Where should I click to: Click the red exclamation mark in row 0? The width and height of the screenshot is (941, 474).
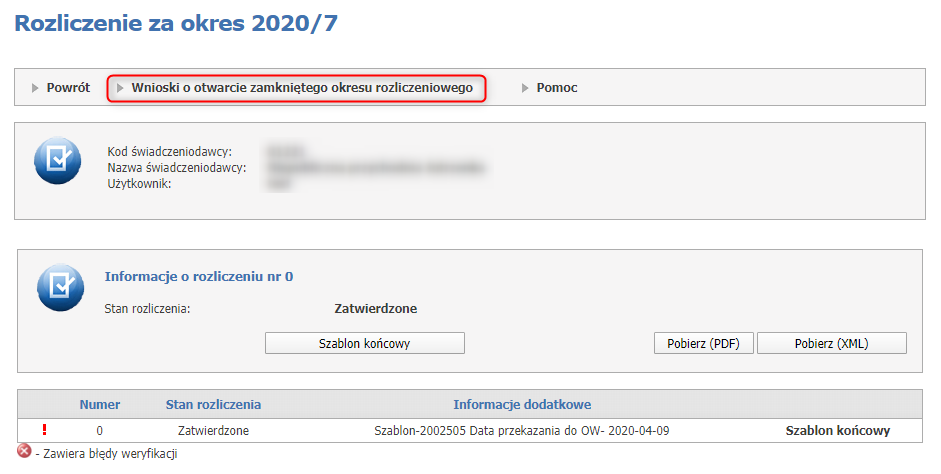point(44,431)
